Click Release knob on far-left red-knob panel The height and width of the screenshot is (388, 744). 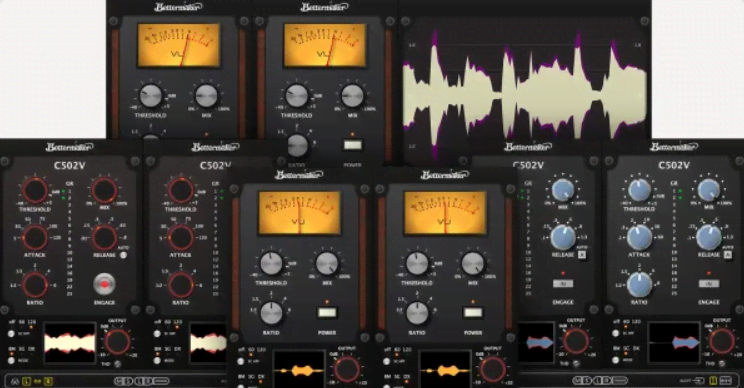104,237
